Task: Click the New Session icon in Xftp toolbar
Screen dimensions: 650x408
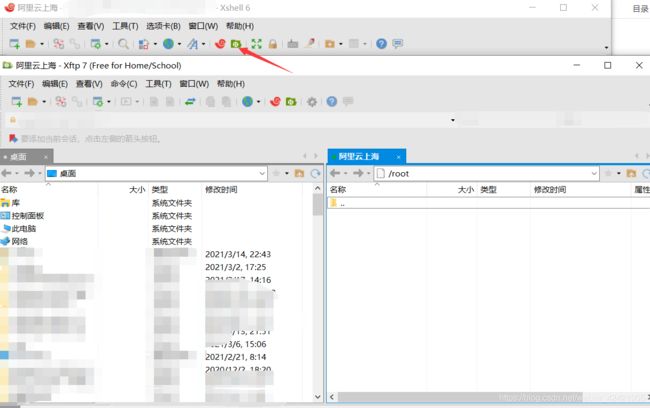Action: (x=17, y=101)
